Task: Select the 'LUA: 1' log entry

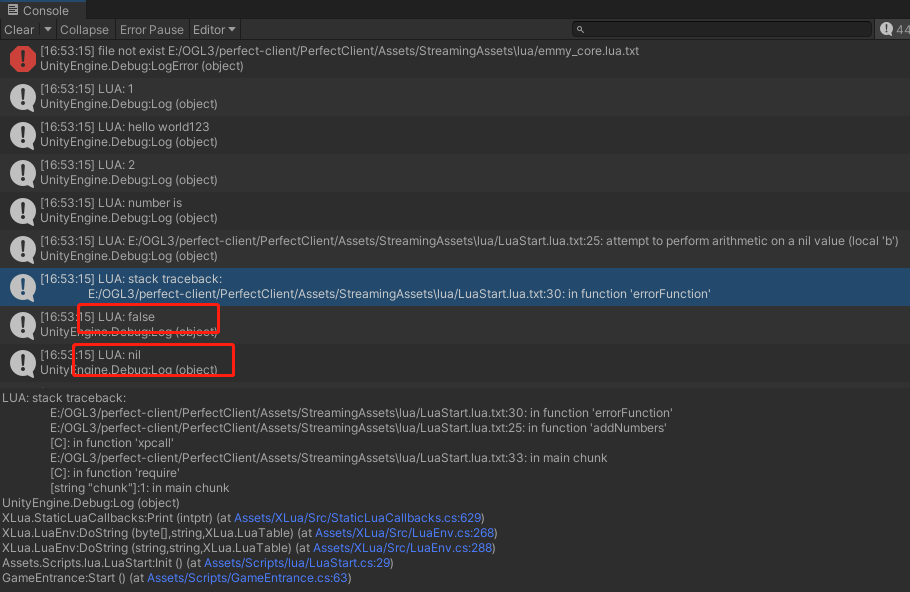Action: tap(455, 97)
